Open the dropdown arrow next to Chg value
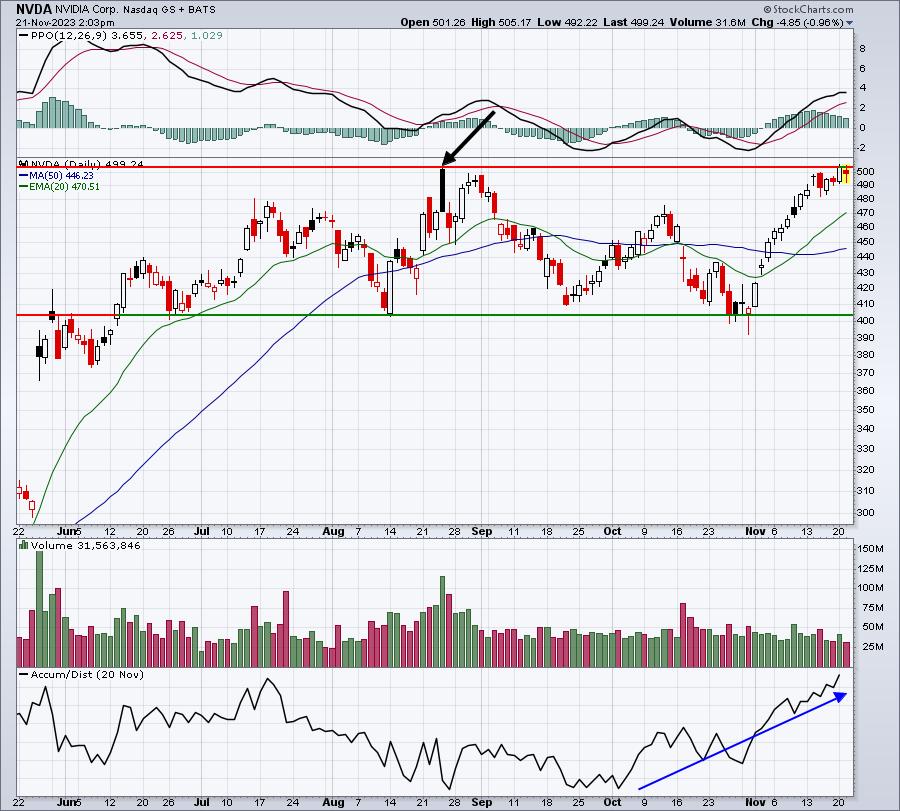 coord(849,23)
